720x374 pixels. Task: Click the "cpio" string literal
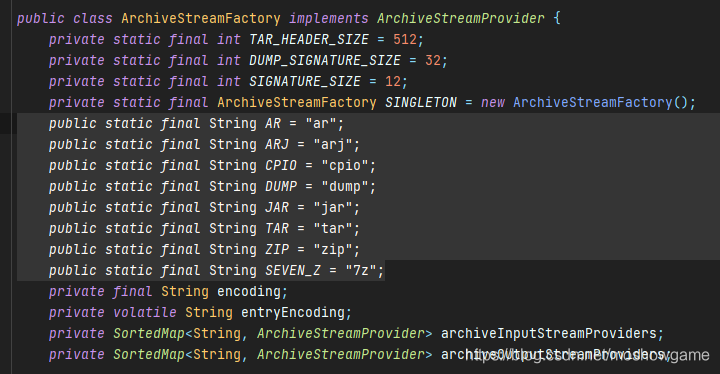pos(345,165)
